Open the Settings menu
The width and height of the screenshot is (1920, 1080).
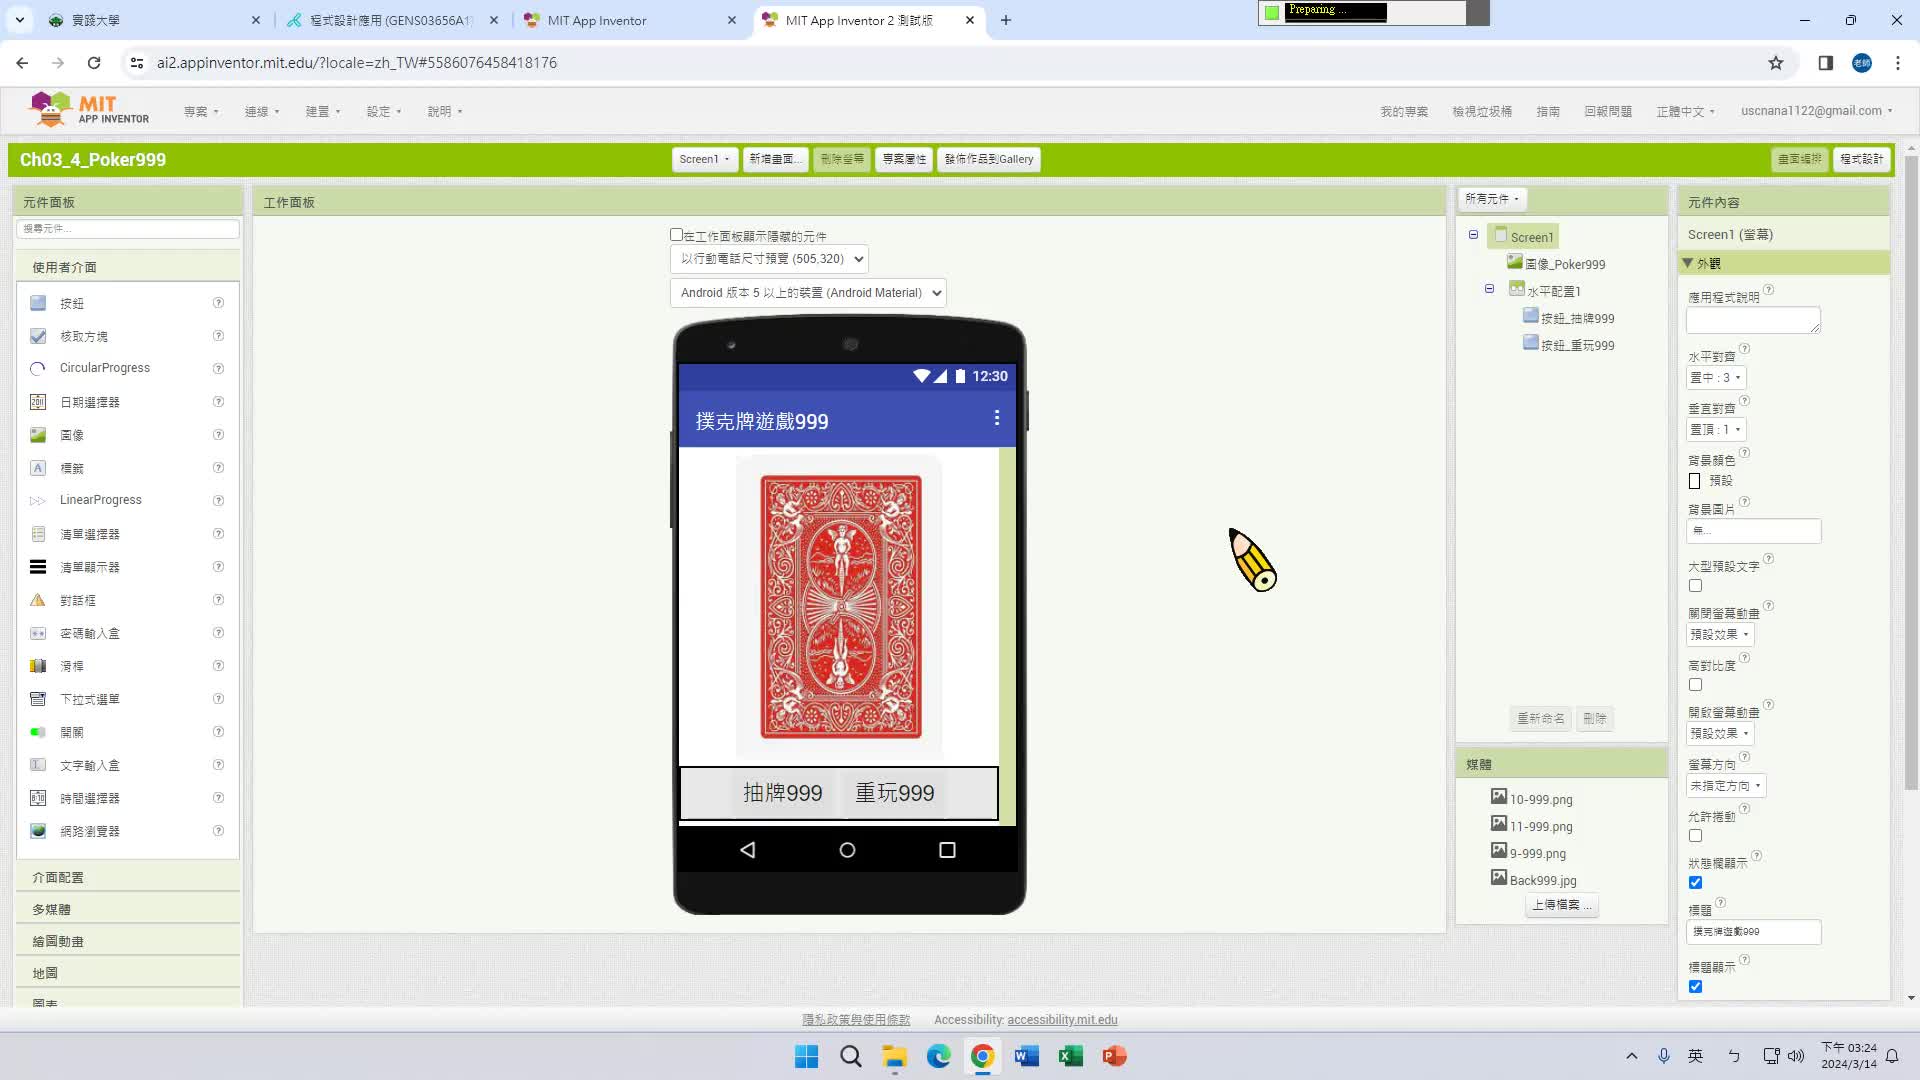(x=384, y=112)
